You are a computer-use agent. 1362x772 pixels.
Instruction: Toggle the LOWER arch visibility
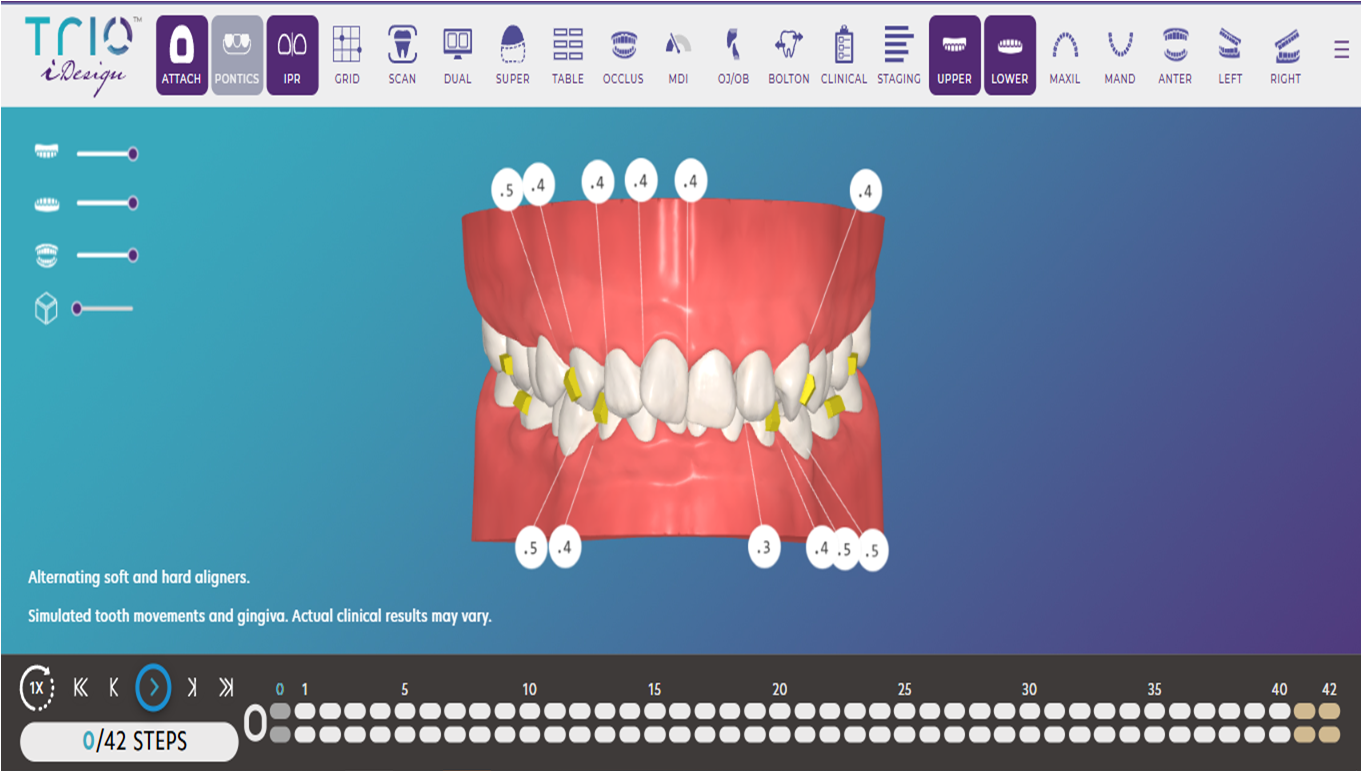point(1009,56)
